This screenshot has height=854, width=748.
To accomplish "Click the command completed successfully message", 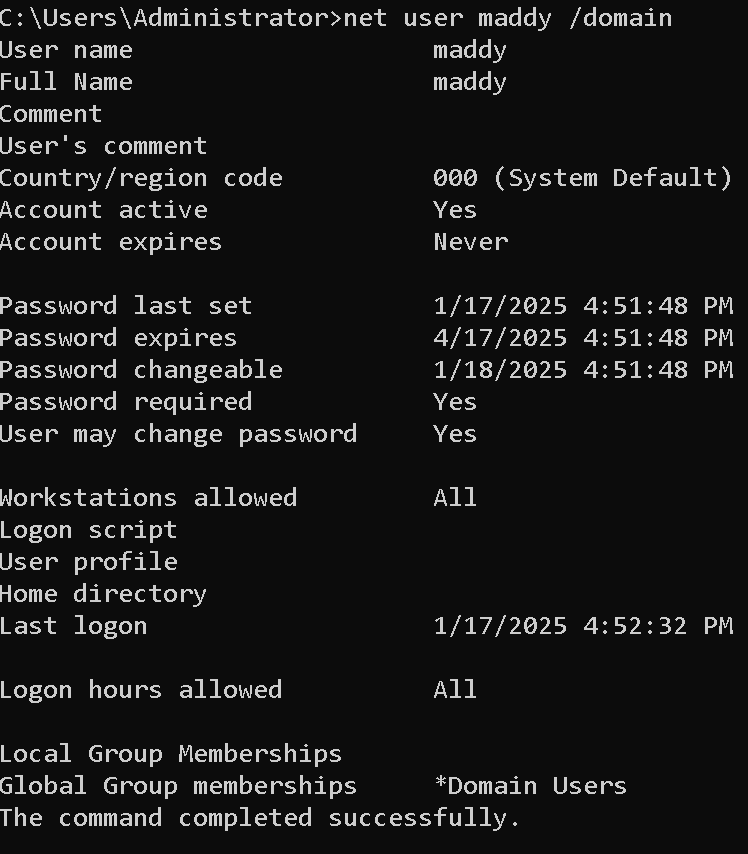I will coord(260,819).
